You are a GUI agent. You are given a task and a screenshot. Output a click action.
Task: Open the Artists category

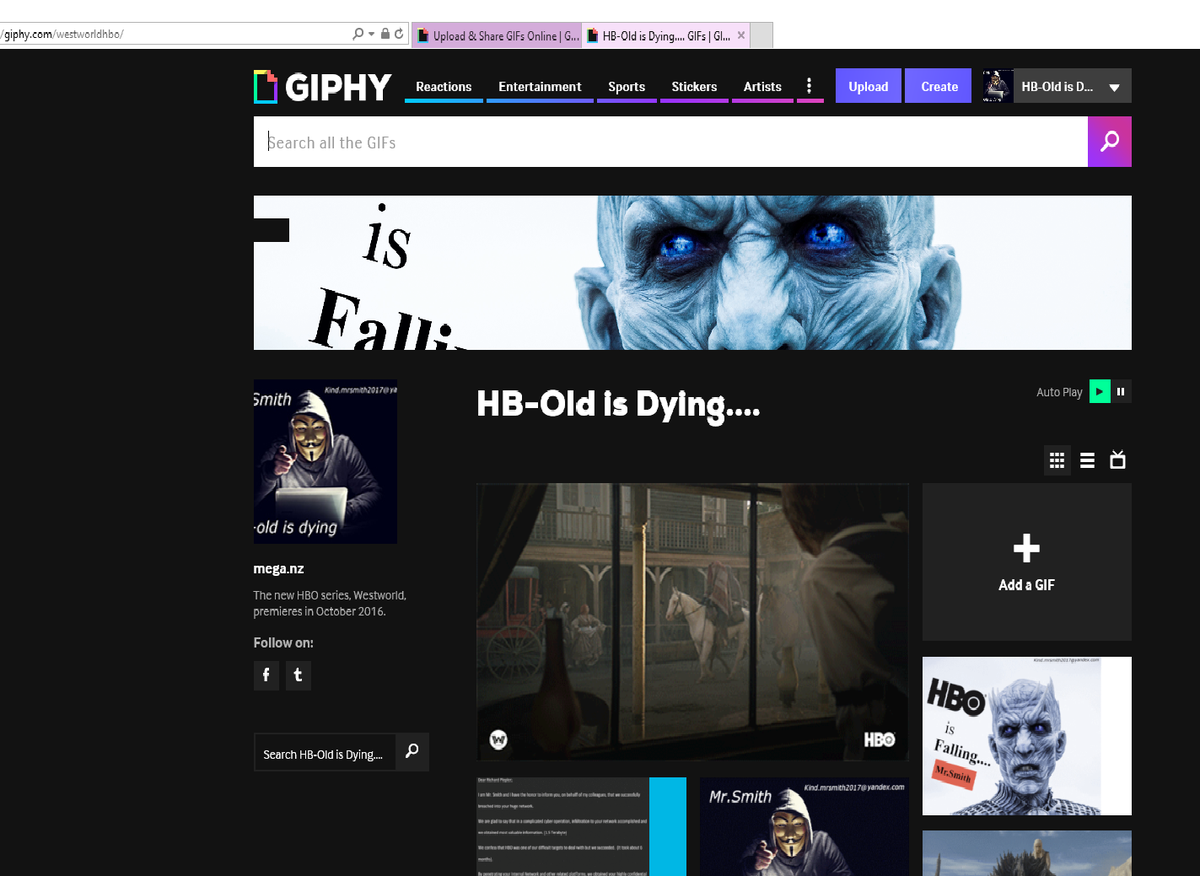(x=762, y=87)
